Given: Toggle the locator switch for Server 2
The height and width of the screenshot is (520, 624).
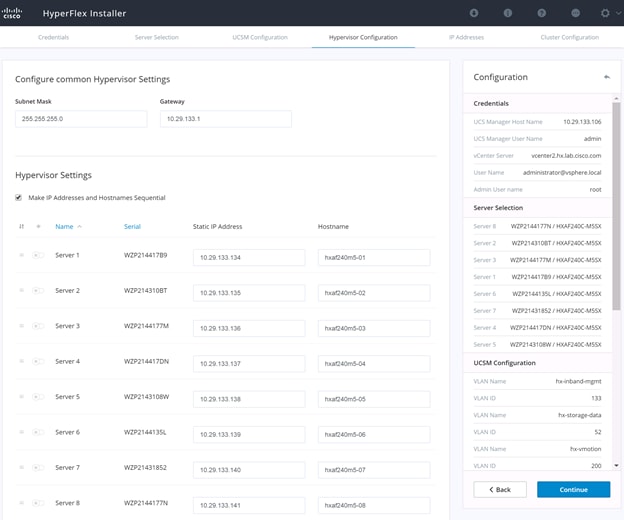Looking at the screenshot, I should click(x=38, y=290).
